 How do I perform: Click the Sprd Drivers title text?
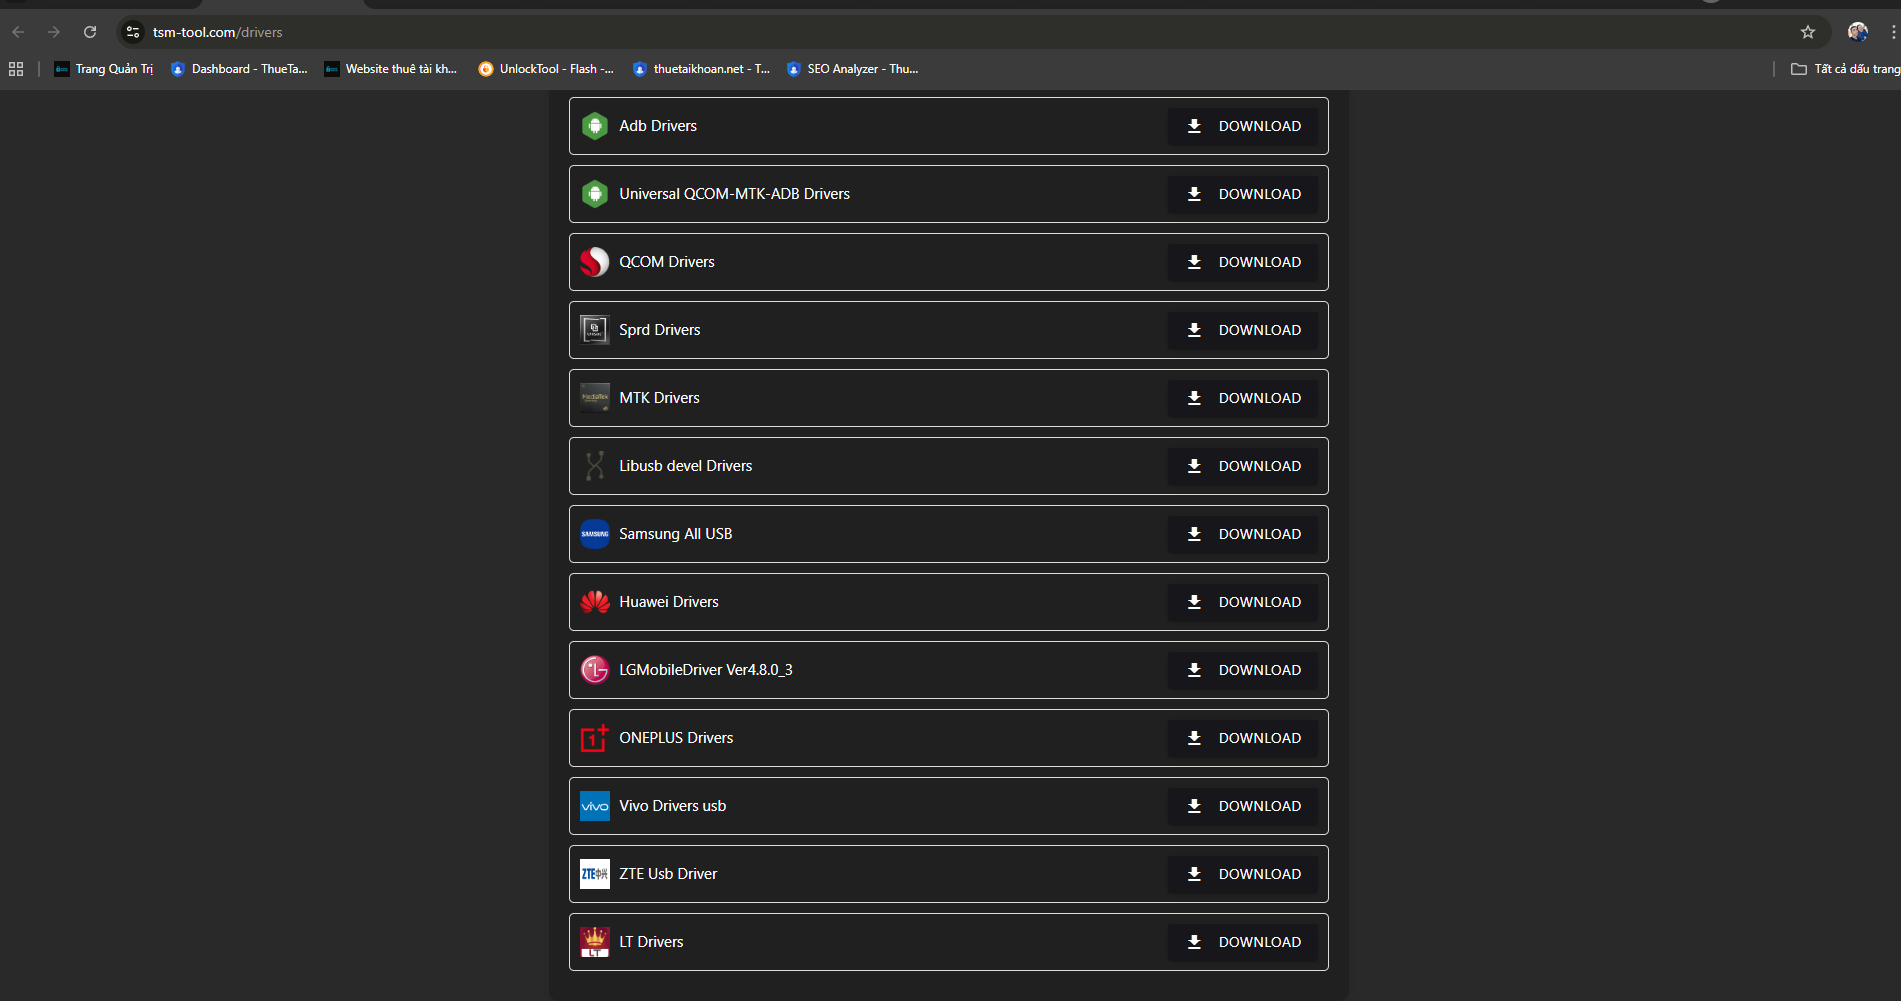(x=660, y=330)
